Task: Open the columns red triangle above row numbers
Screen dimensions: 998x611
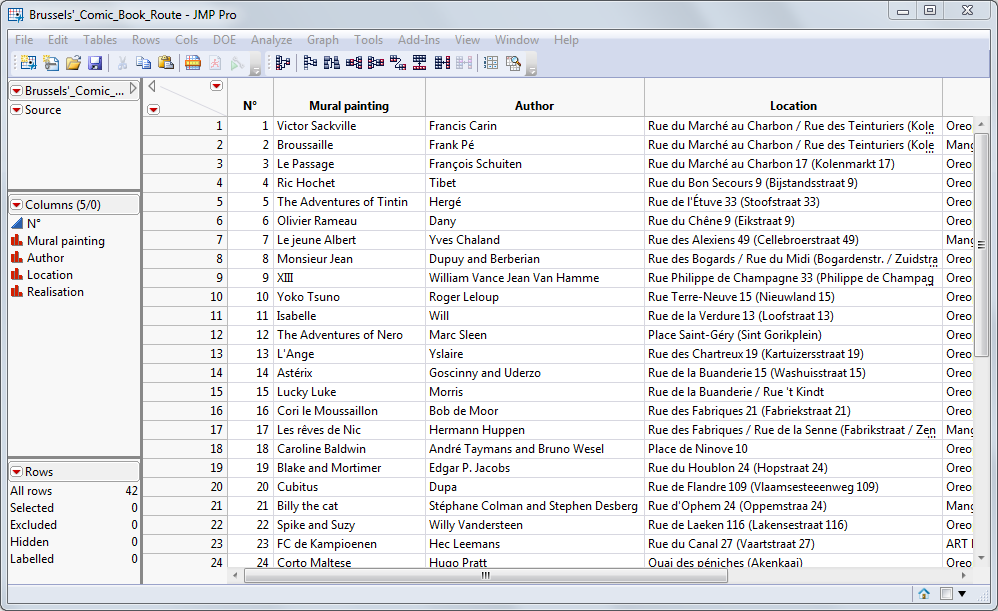Action: click(x=216, y=86)
